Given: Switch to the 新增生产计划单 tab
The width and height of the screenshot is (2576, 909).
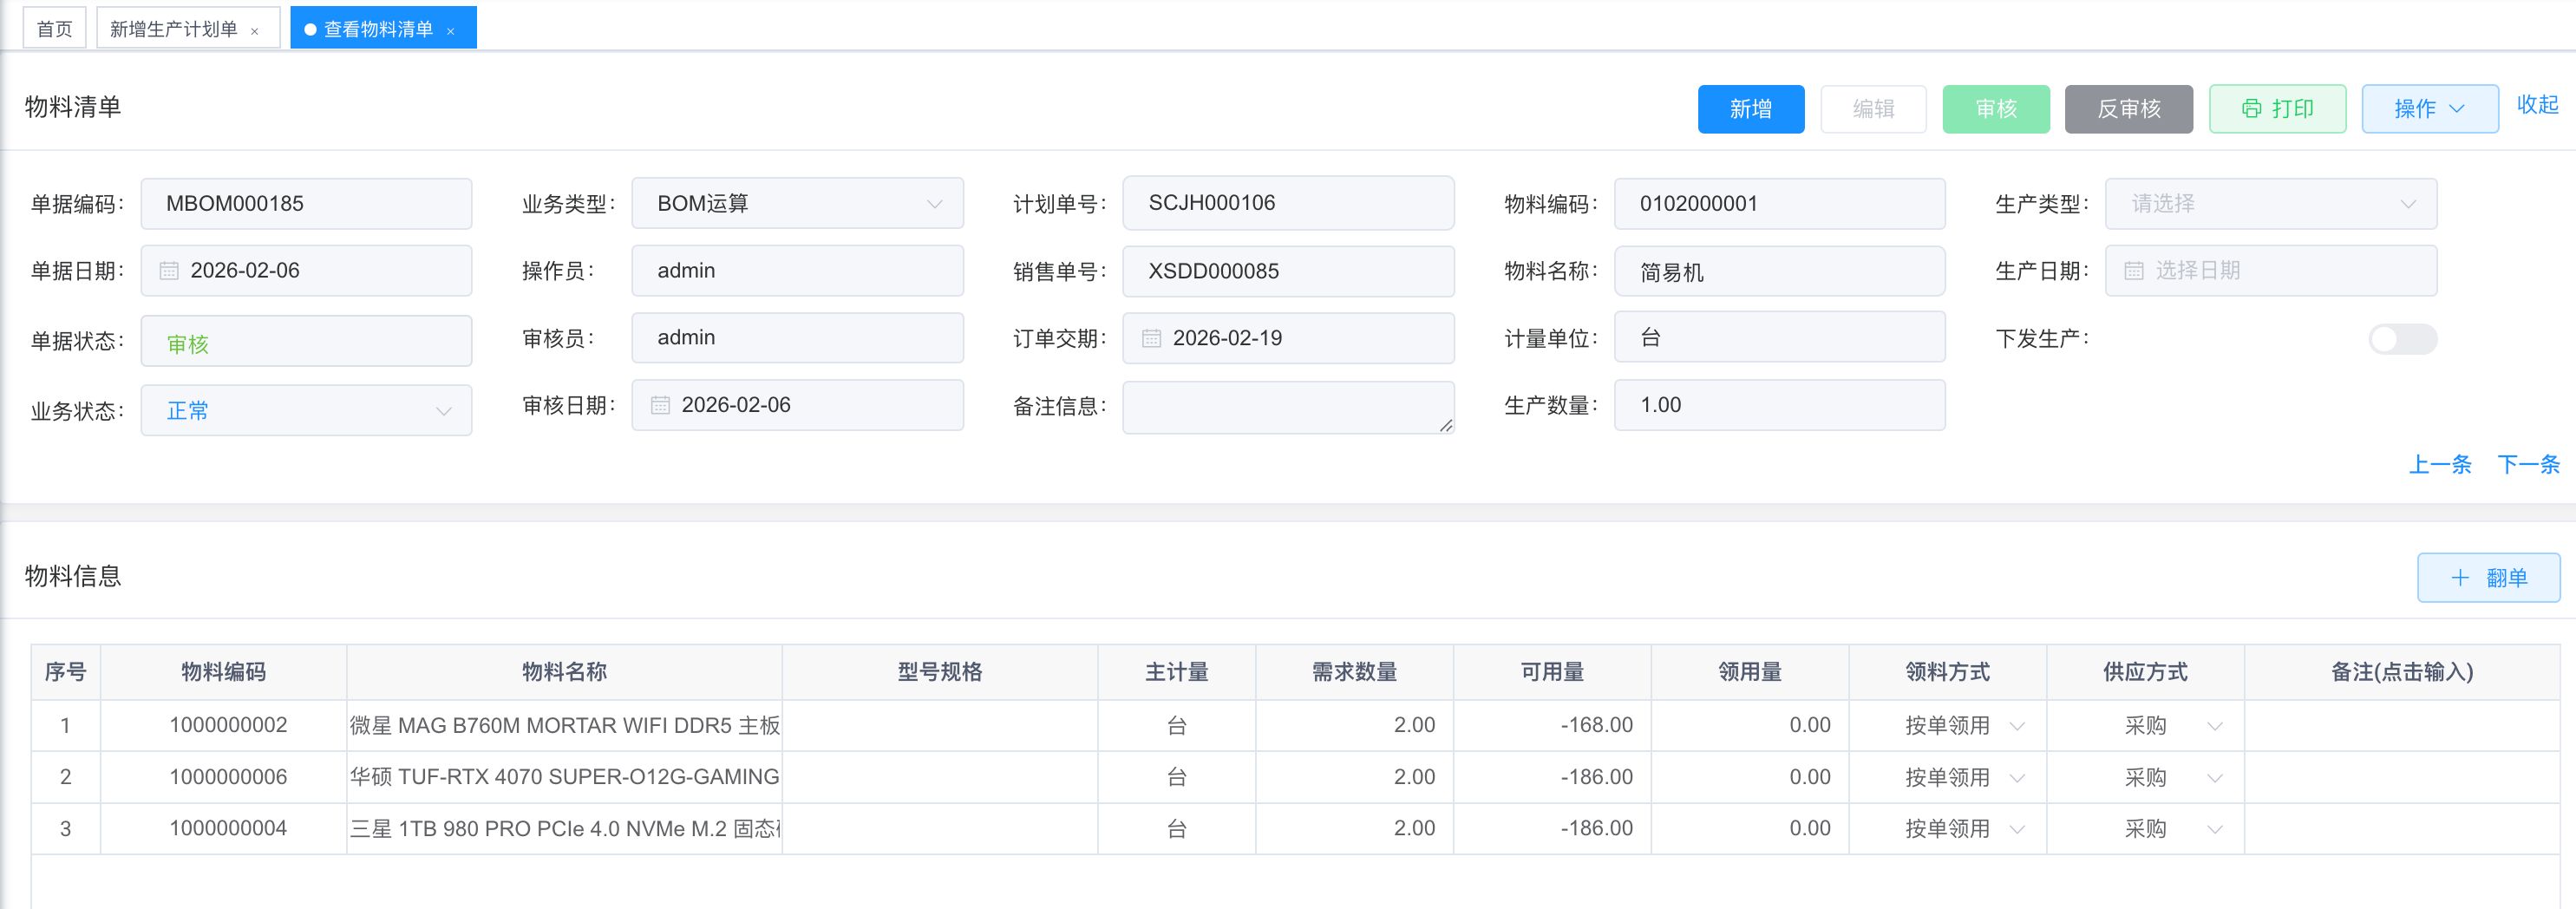Looking at the screenshot, I should (x=174, y=29).
